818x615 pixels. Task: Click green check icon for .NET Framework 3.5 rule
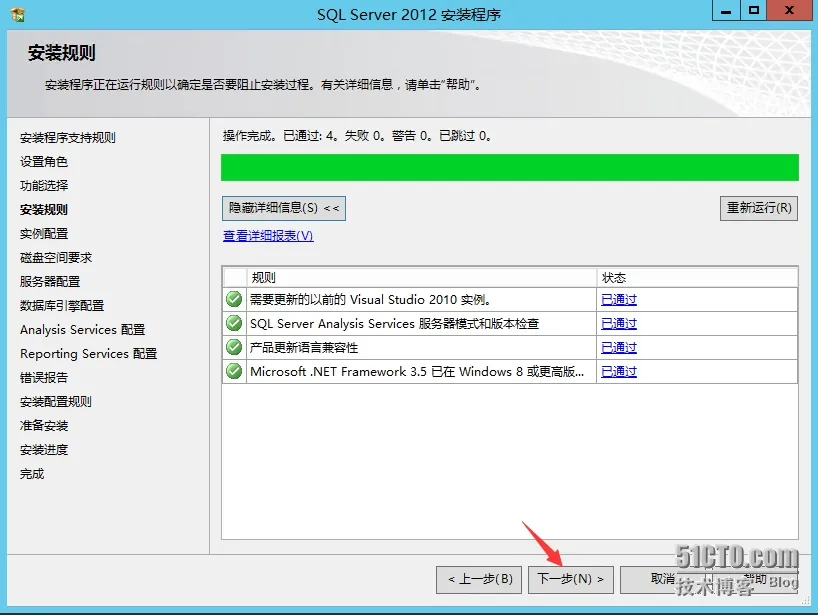(x=234, y=371)
